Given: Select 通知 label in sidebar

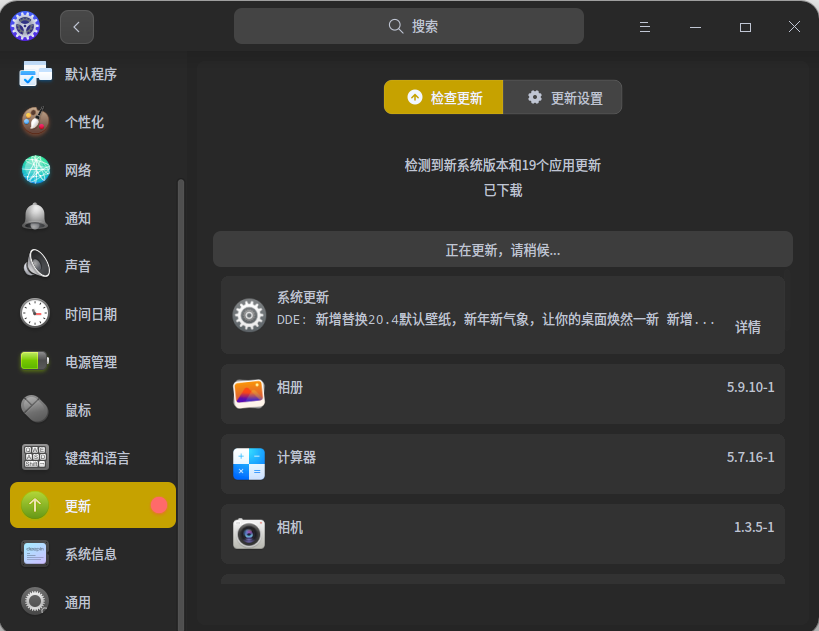Looking at the screenshot, I should pos(78,218).
